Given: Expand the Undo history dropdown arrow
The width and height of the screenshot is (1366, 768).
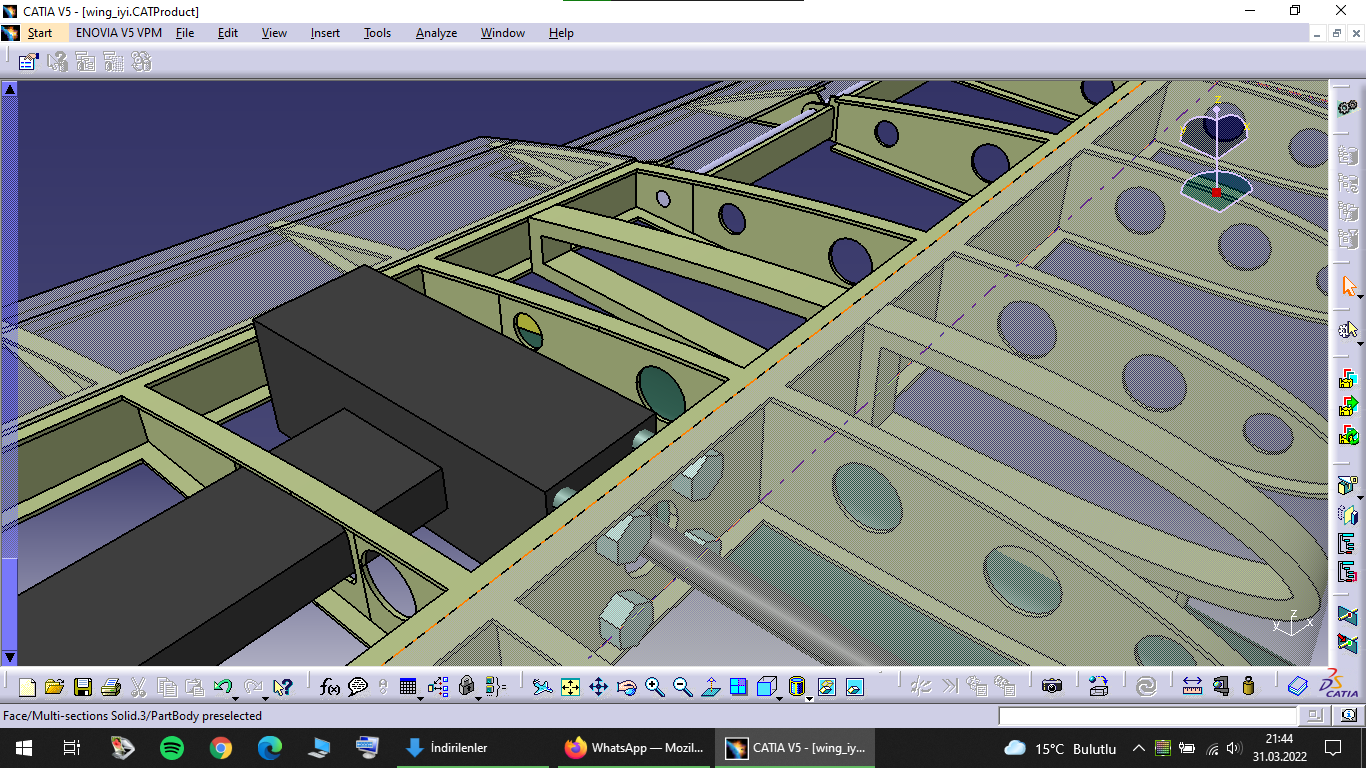Looking at the screenshot, I should click(234, 696).
